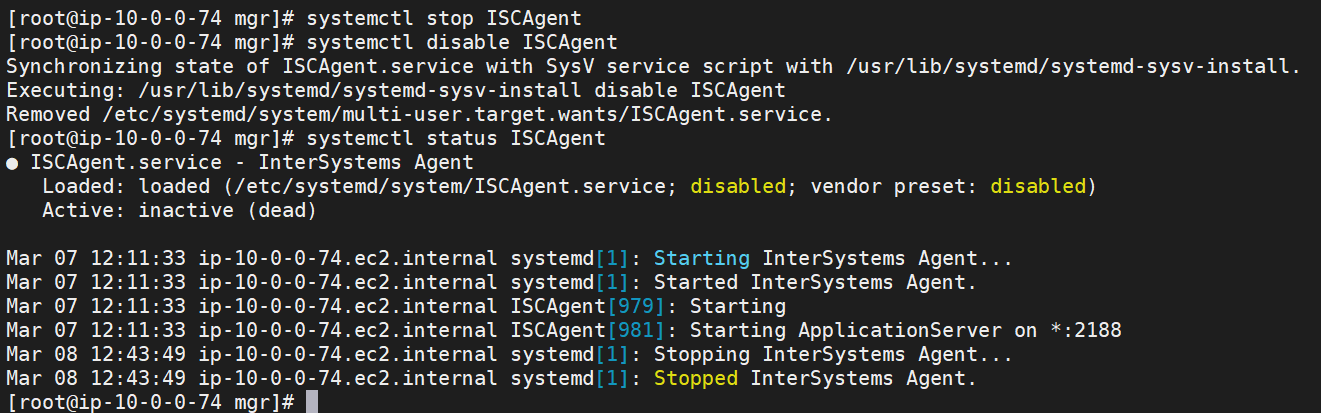Click the status bullet before ISCAgent.service
This screenshot has width=1321, height=413.
pos(11,163)
